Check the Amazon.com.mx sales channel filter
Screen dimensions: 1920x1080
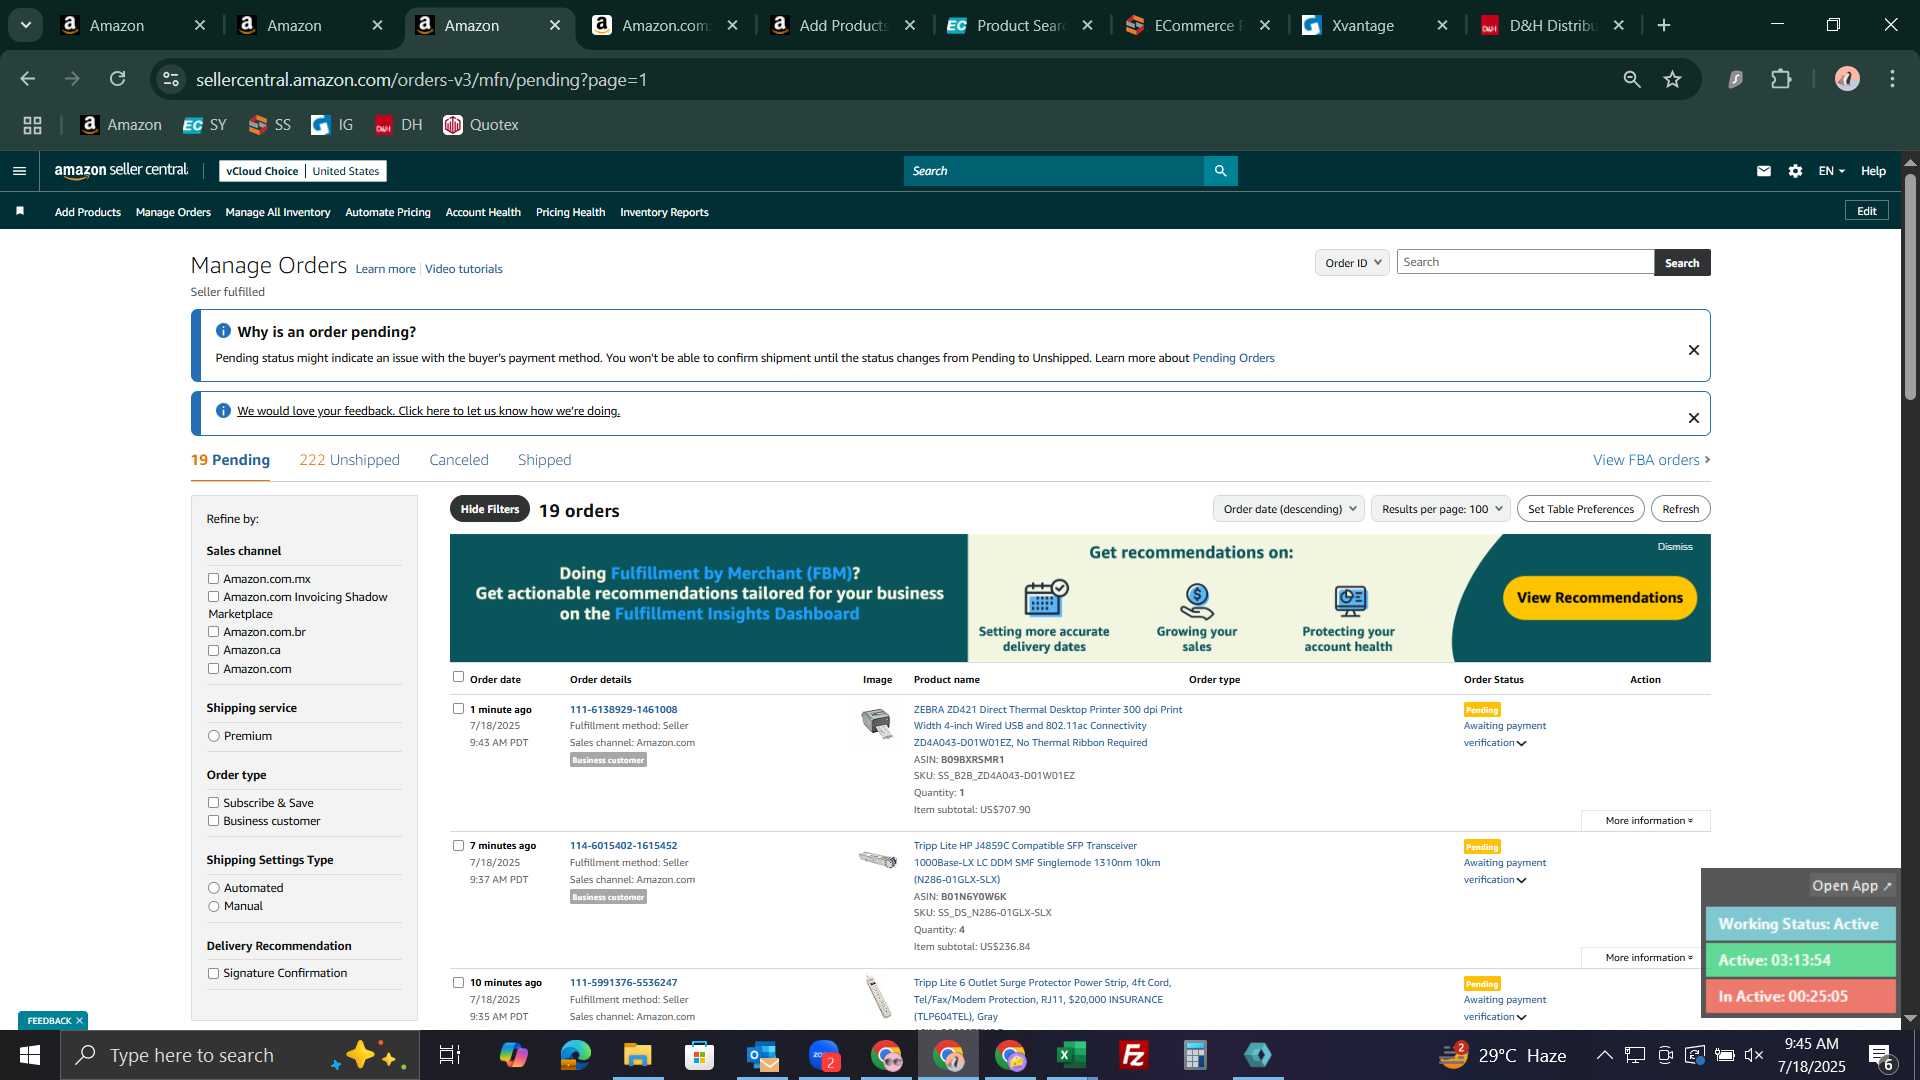[x=213, y=579]
